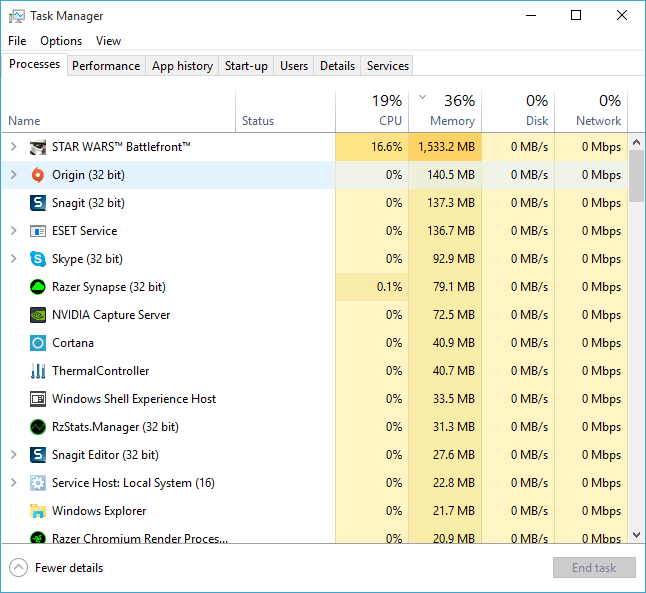Select the NVIDIA Capture Server name

click(x=111, y=315)
